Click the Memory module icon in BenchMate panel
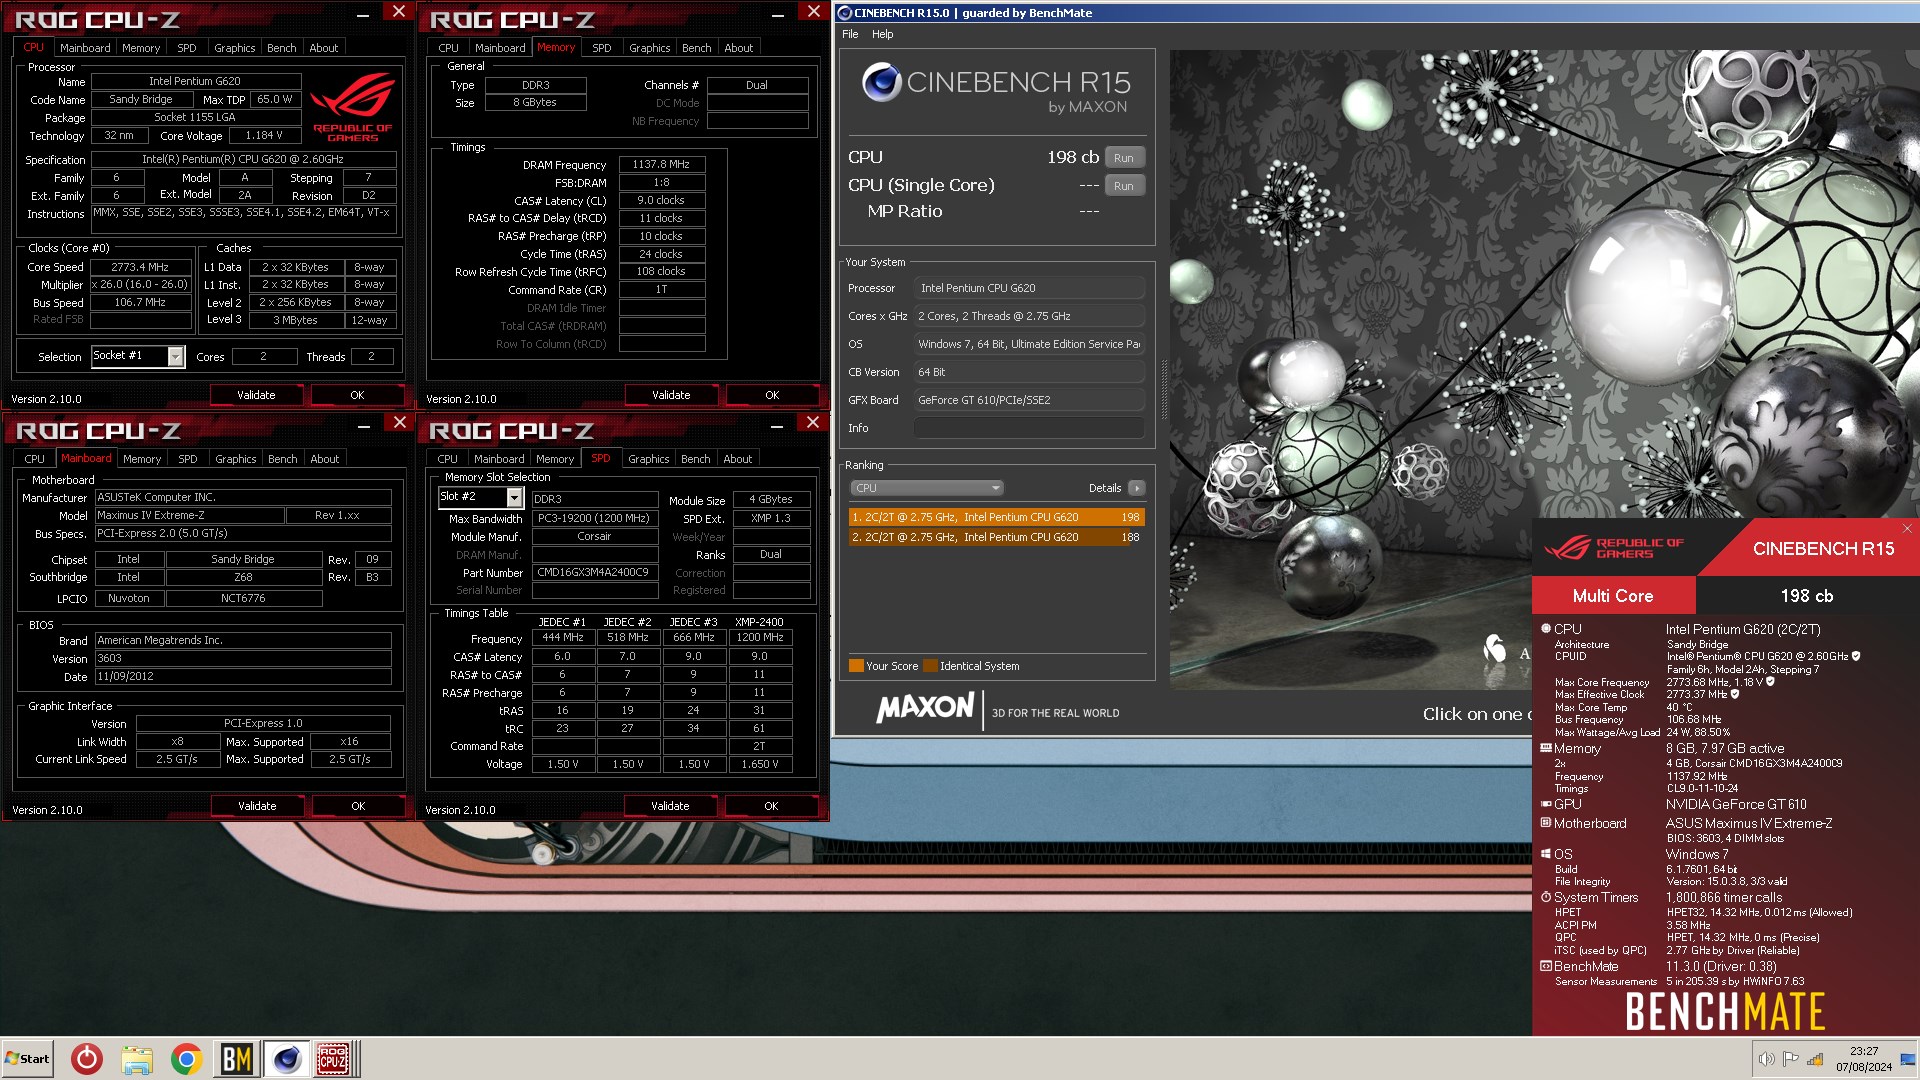 pos(1546,748)
